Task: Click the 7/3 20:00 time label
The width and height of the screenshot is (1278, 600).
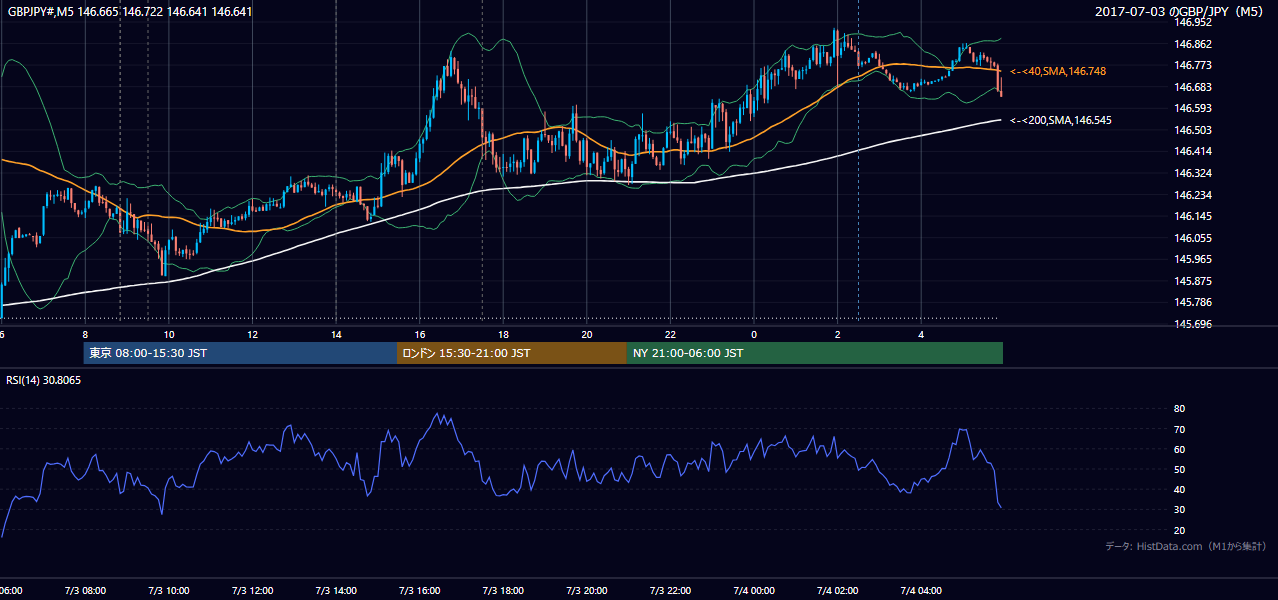Action: [587, 591]
